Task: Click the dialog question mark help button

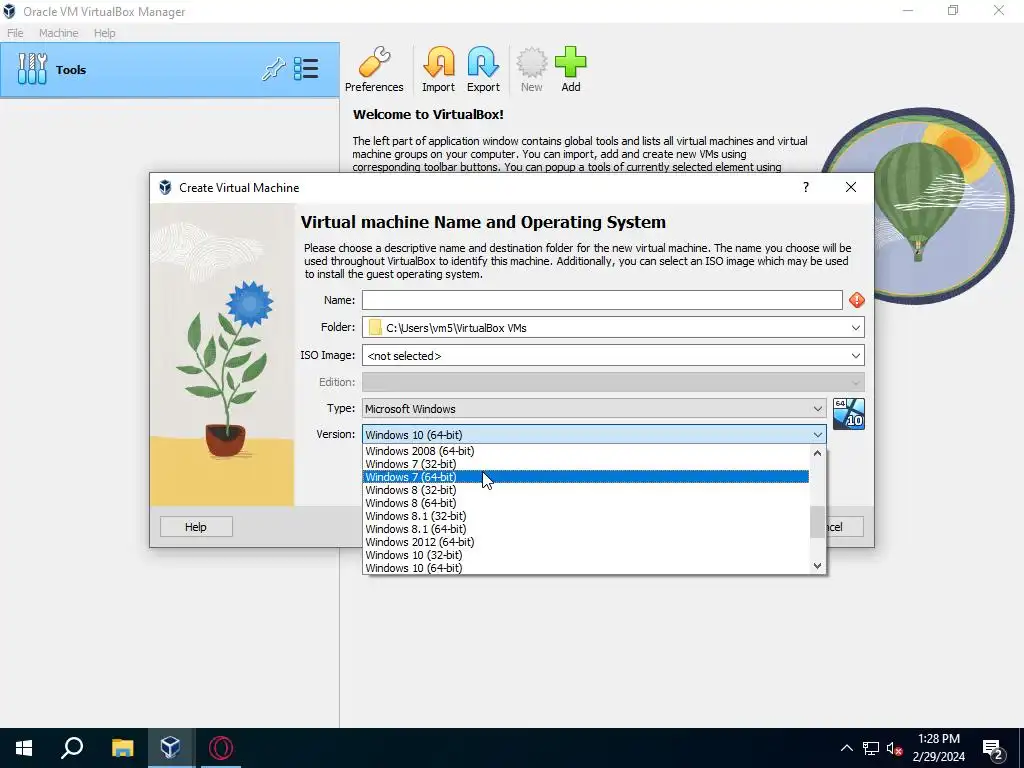Action: (806, 187)
